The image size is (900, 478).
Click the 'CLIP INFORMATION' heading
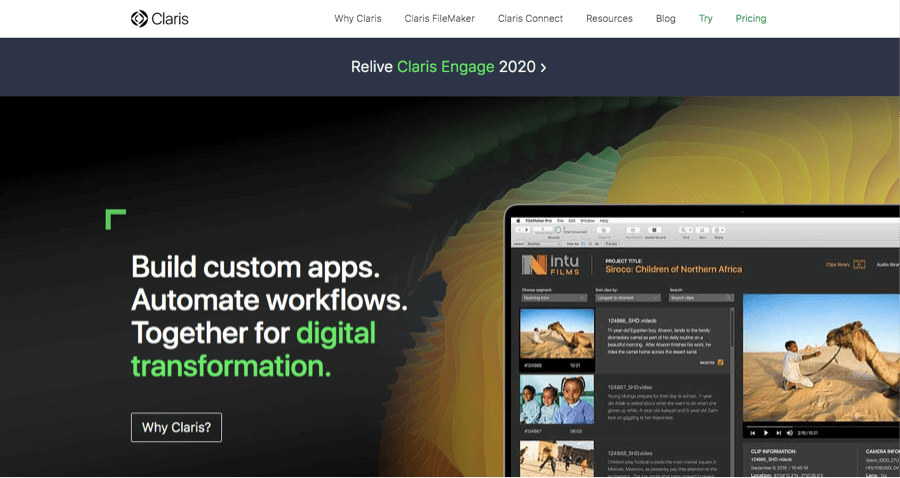tap(773, 452)
